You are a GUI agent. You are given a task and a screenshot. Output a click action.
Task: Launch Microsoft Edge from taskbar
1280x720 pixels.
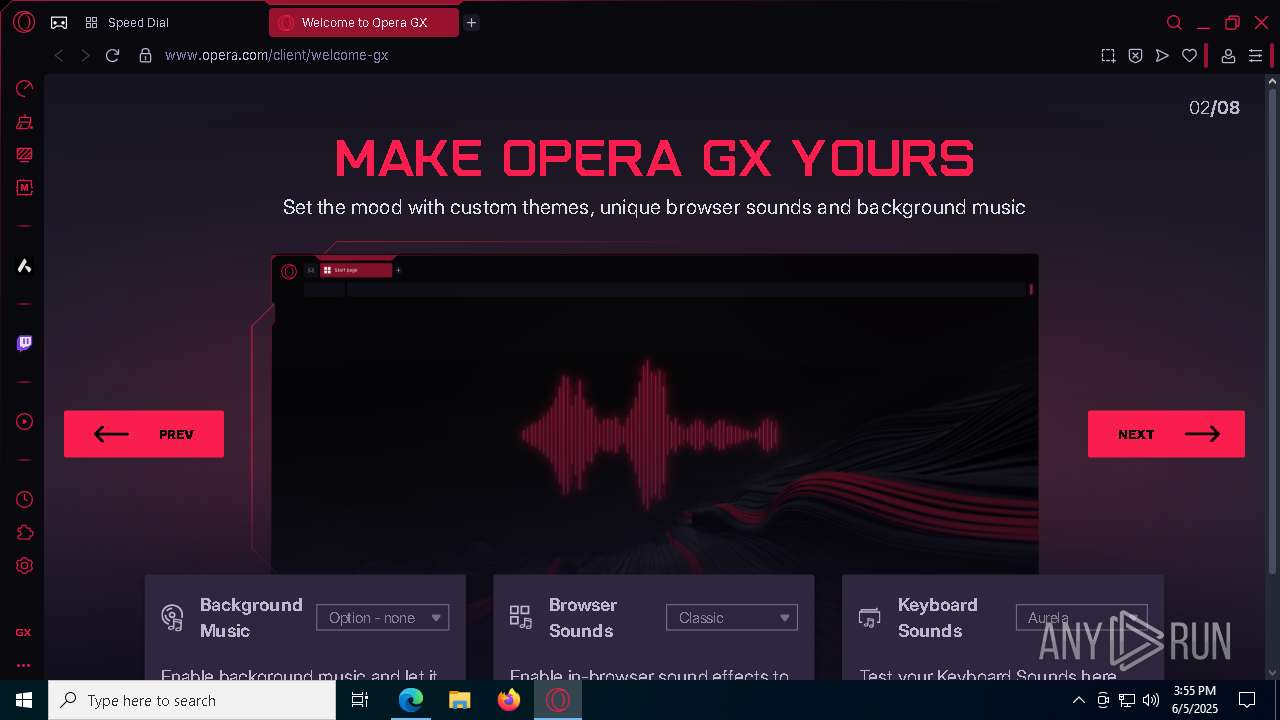[411, 700]
